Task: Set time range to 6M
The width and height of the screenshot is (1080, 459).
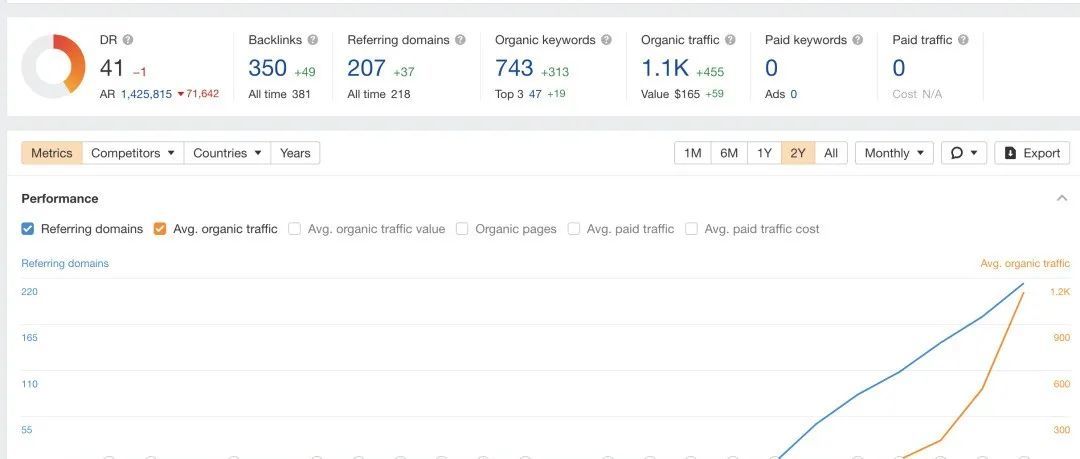Action: 729,153
